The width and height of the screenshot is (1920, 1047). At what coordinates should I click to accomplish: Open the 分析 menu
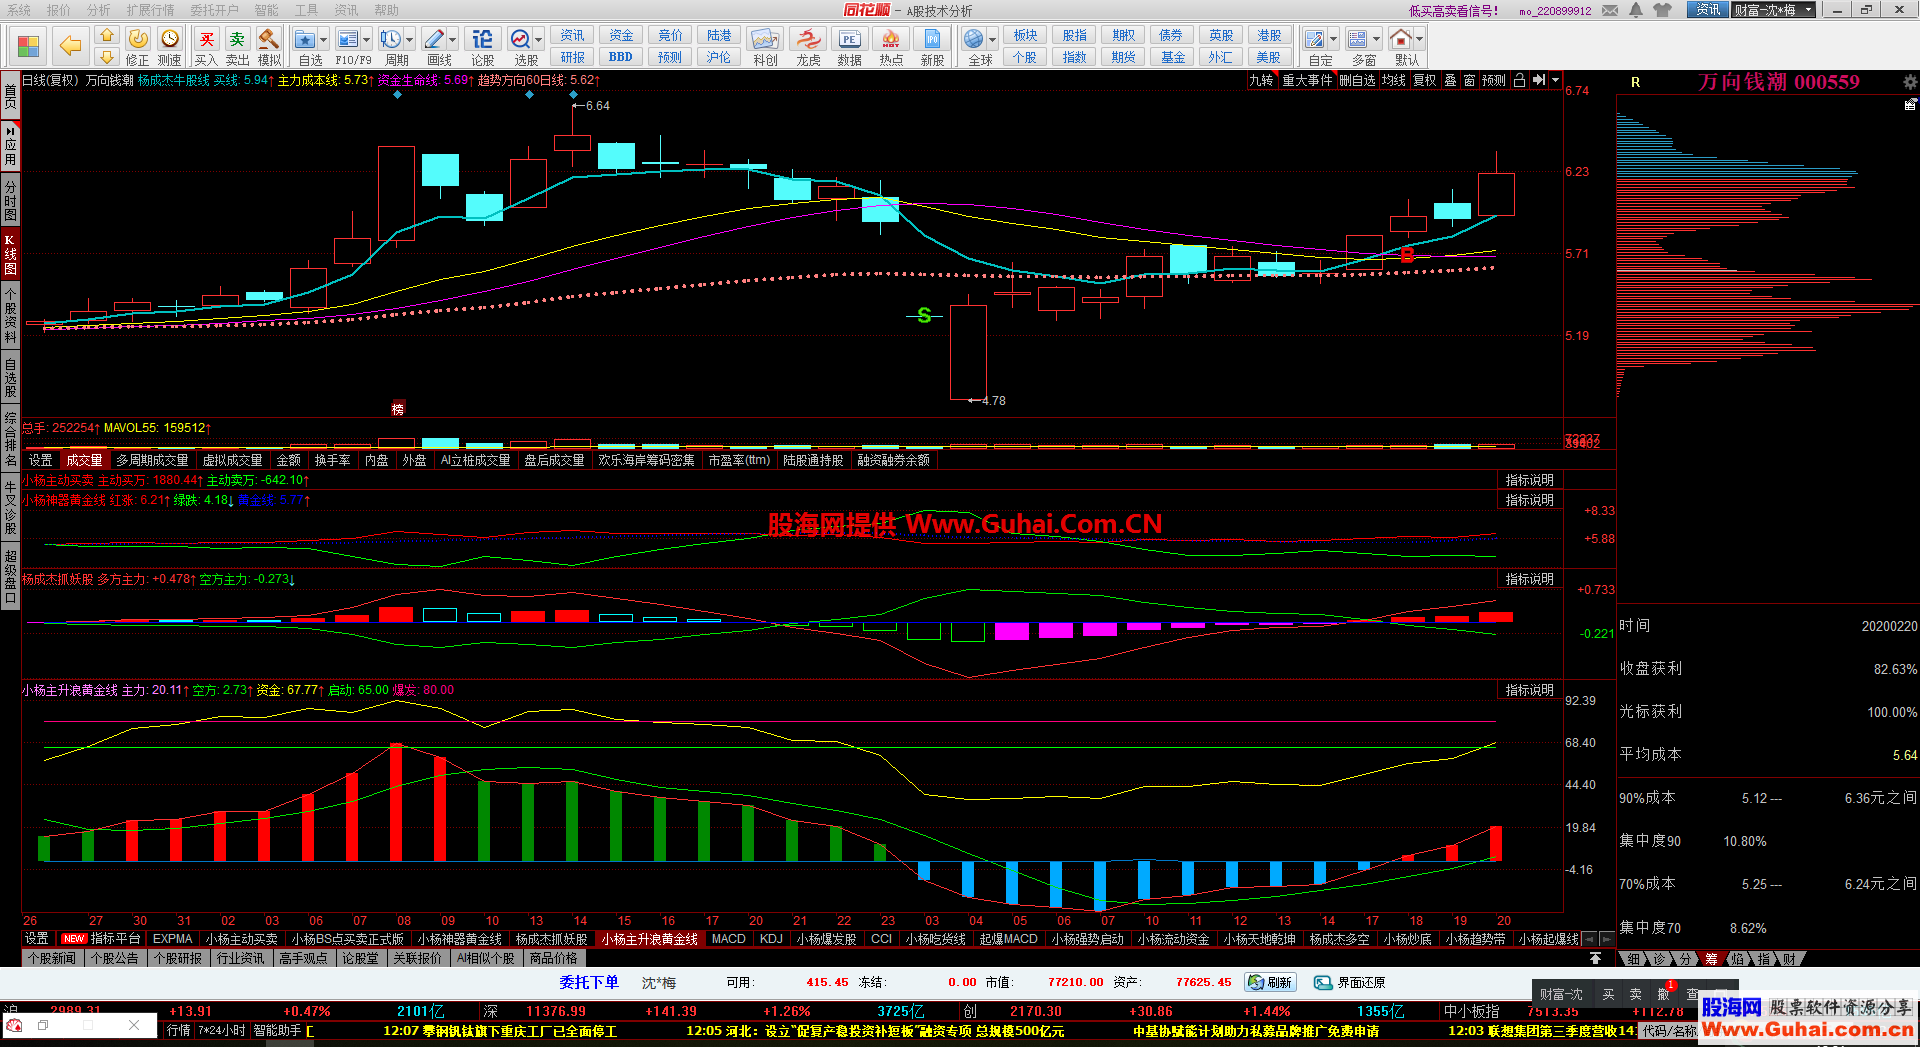point(98,10)
